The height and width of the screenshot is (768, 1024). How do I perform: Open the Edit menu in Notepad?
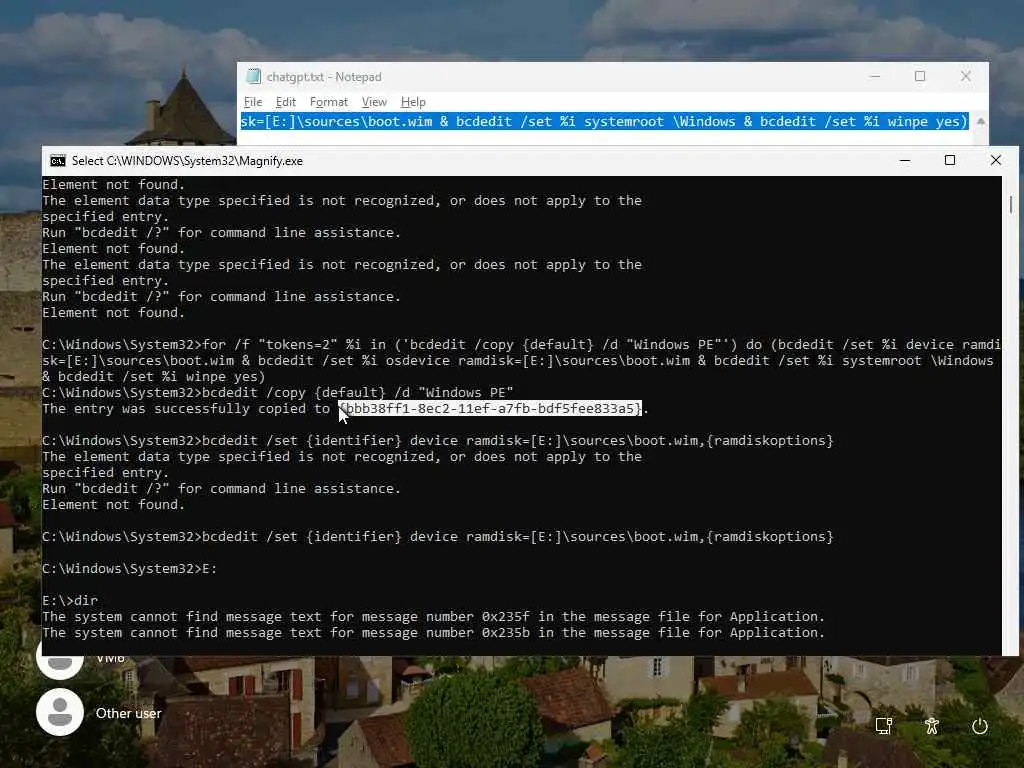[285, 102]
